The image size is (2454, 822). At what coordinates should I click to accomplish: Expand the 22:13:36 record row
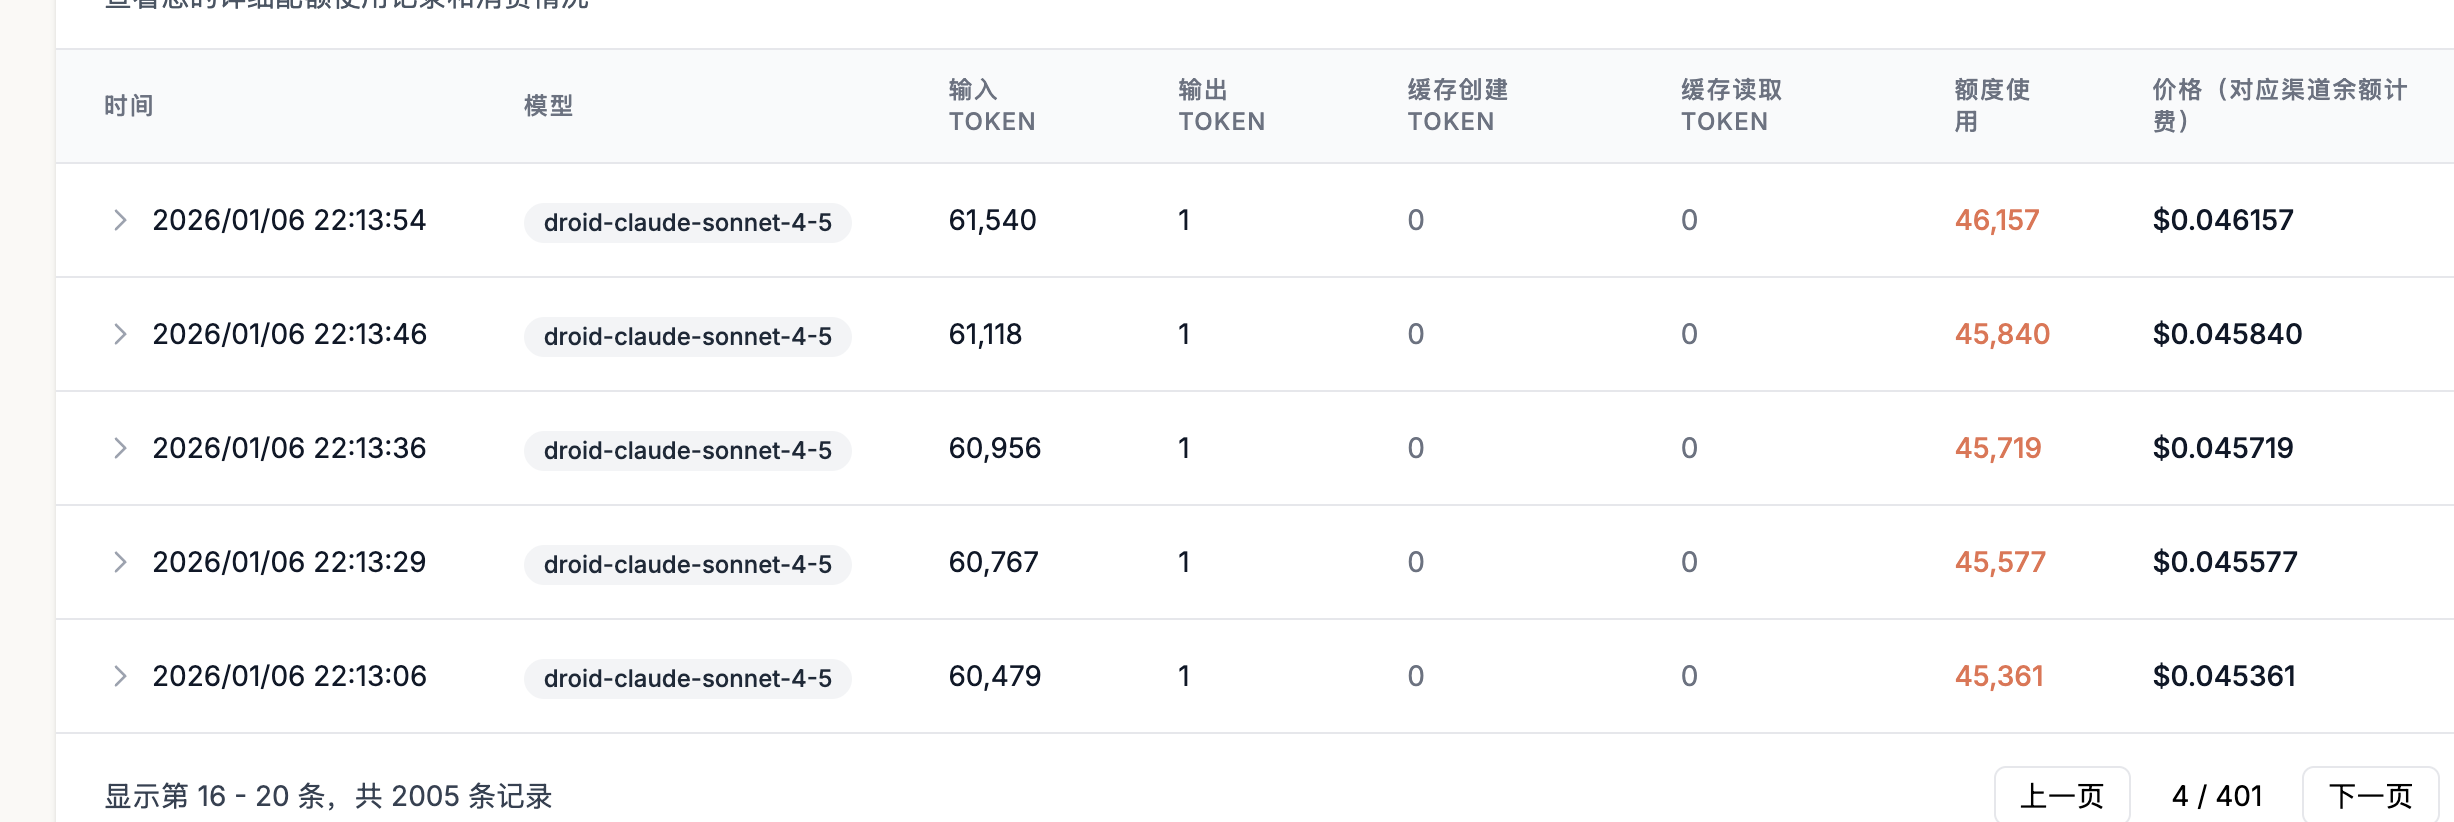(120, 448)
